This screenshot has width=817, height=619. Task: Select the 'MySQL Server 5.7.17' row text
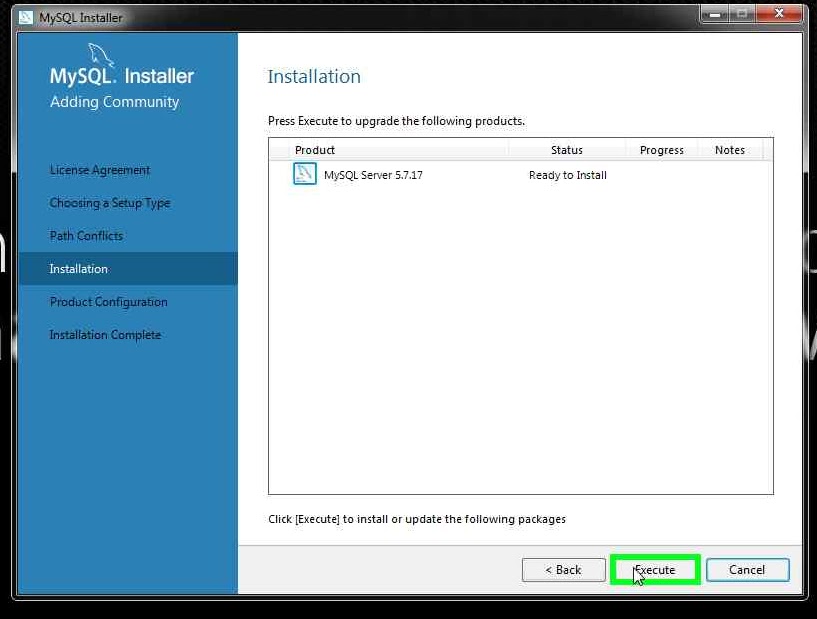point(373,175)
